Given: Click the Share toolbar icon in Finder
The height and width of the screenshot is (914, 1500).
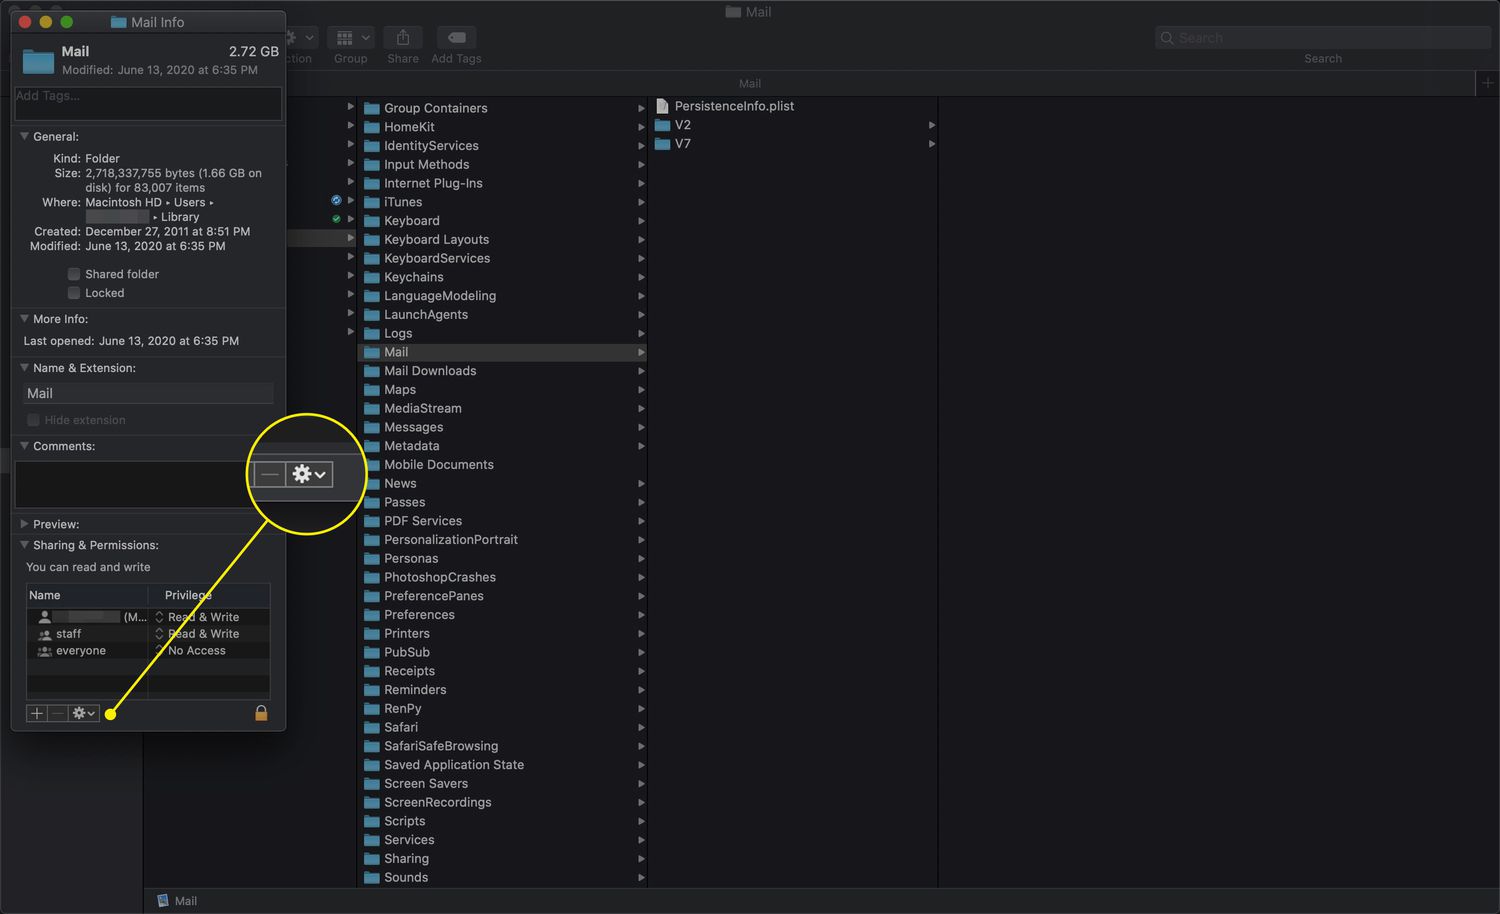Looking at the screenshot, I should pos(403,38).
